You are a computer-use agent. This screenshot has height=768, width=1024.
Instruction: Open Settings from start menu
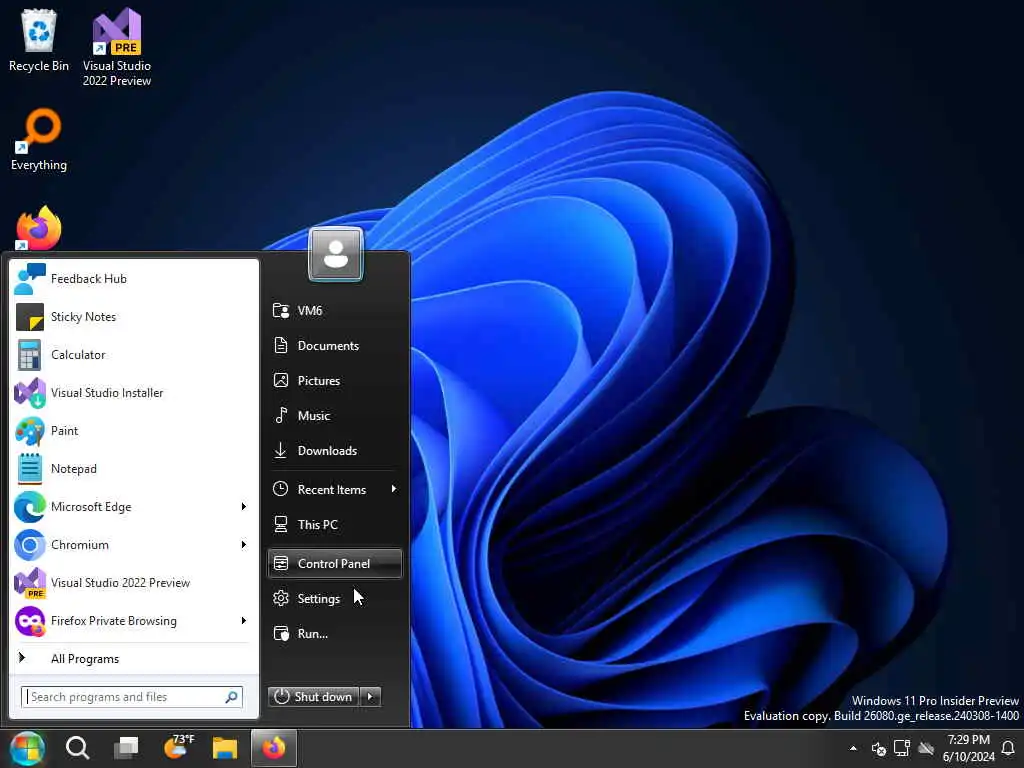(x=335, y=598)
